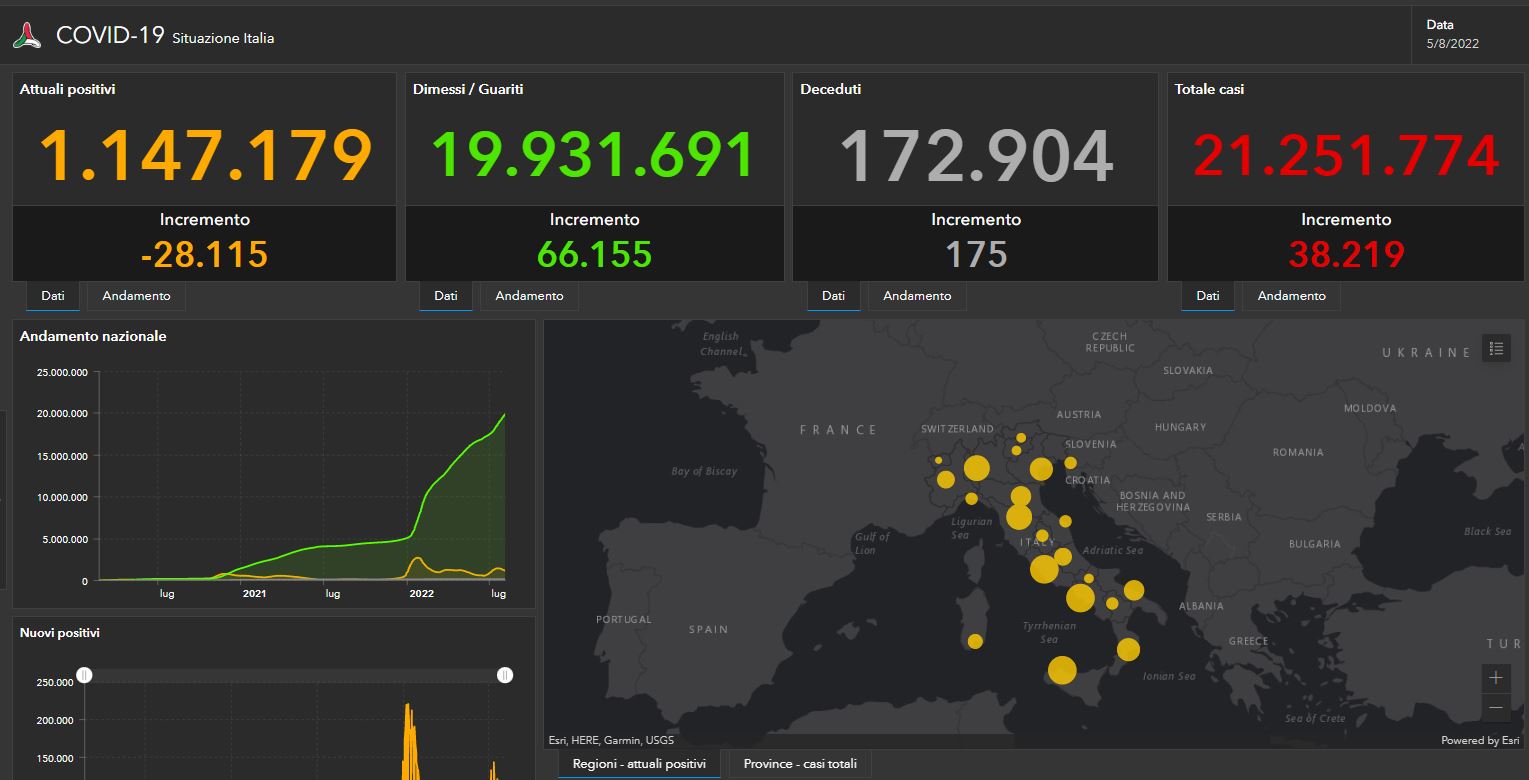Click the 2021 label on the chart axis
Image resolution: width=1529 pixels, height=780 pixels.
(254, 594)
